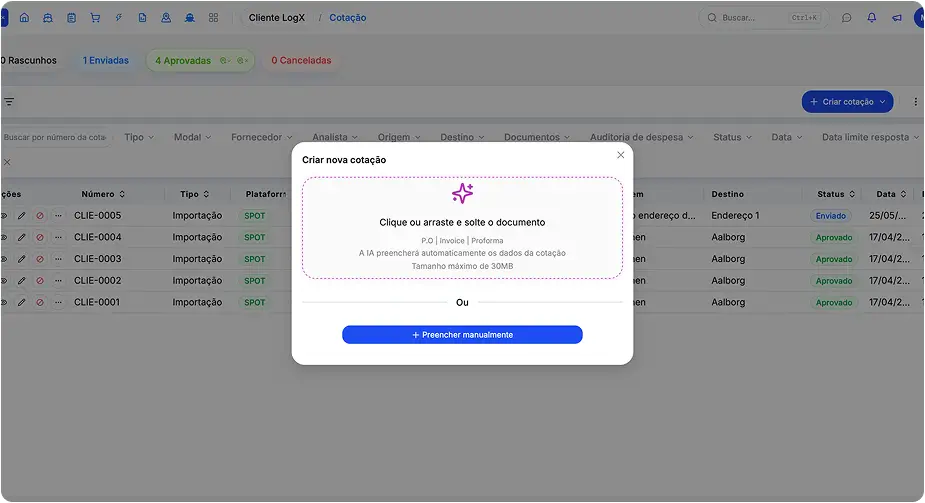Click the sparkle AI upload icon
Screen dimensions: 925x503
(462, 193)
